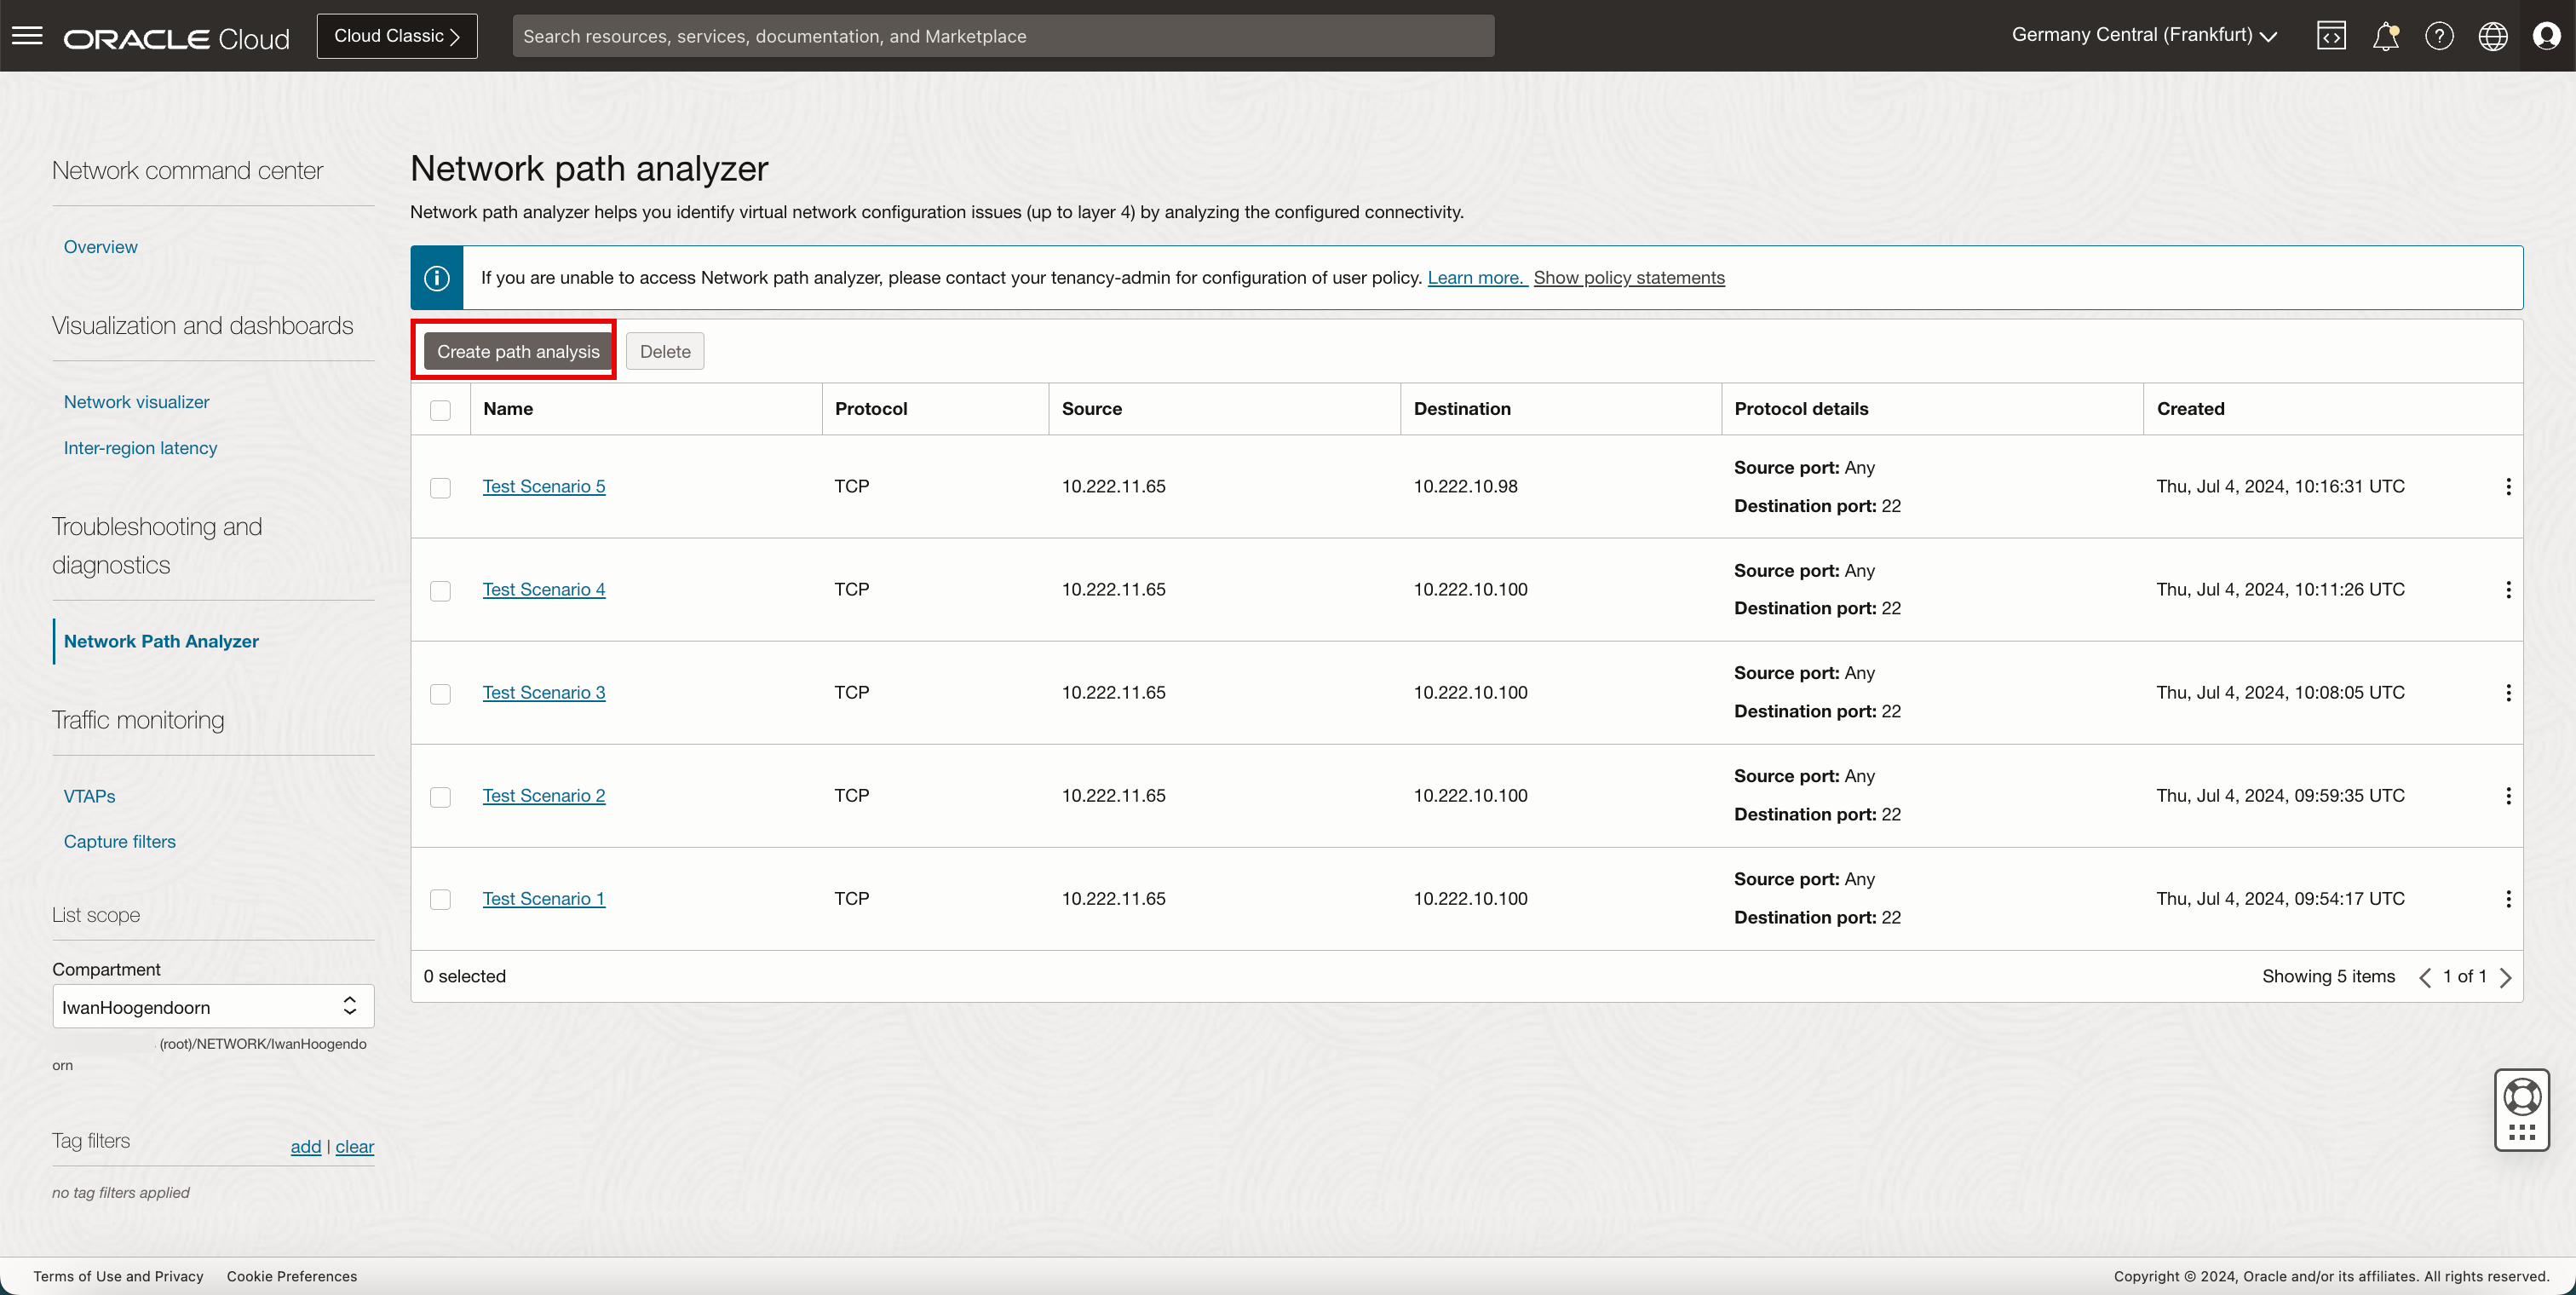Screen dimensions: 2576x1295
Task: Click Create path analysis button
Action: [518, 352]
